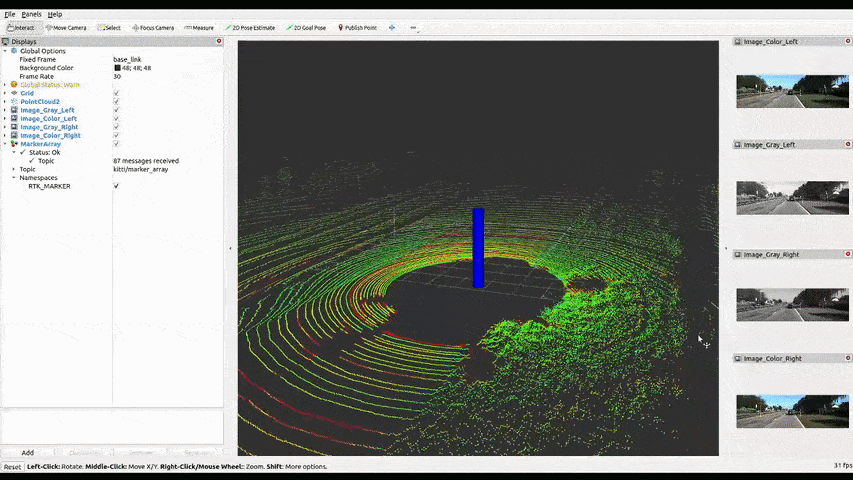Open the File menu
853x480 pixels.
10,14
